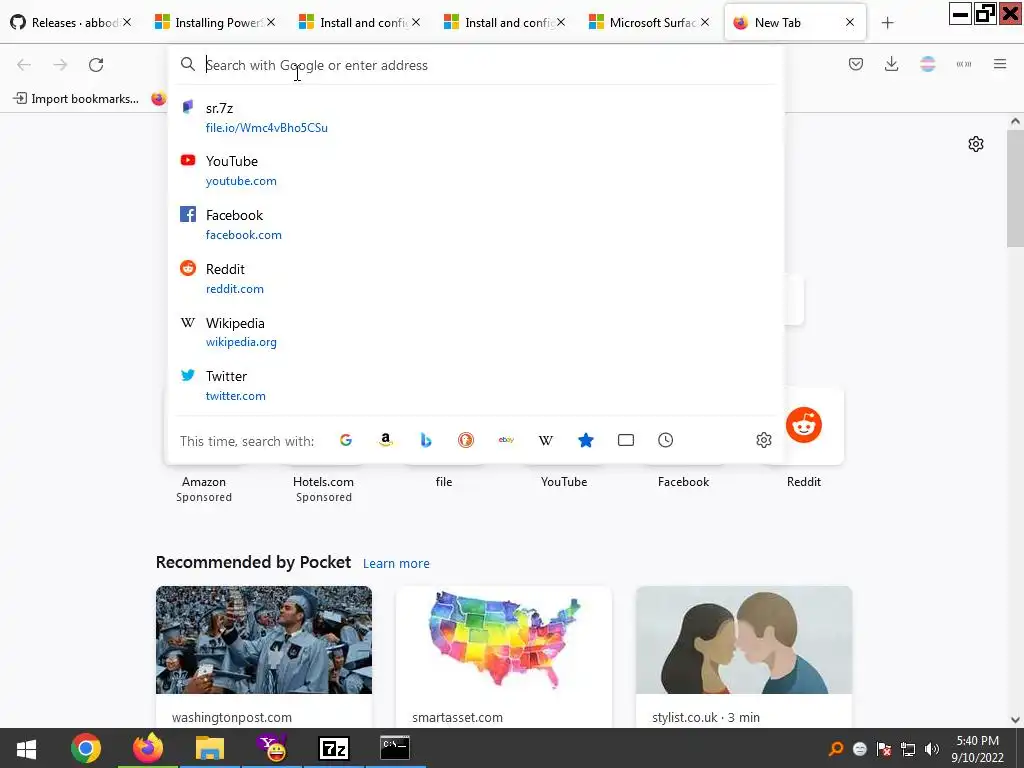Image resolution: width=1024 pixels, height=768 pixels.
Task: Click Learn more about Pocket
Action: (x=396, y=564)
